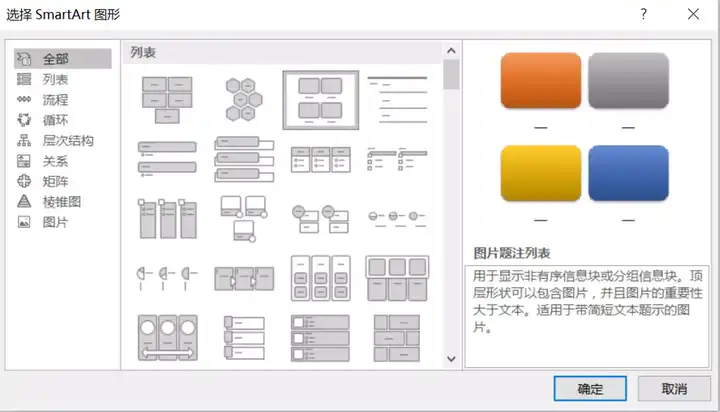Image resolution: width=720 pixels, height=412 pixels.
Task: Confirm with the 确定 button
Action: (x=590, y=389)
